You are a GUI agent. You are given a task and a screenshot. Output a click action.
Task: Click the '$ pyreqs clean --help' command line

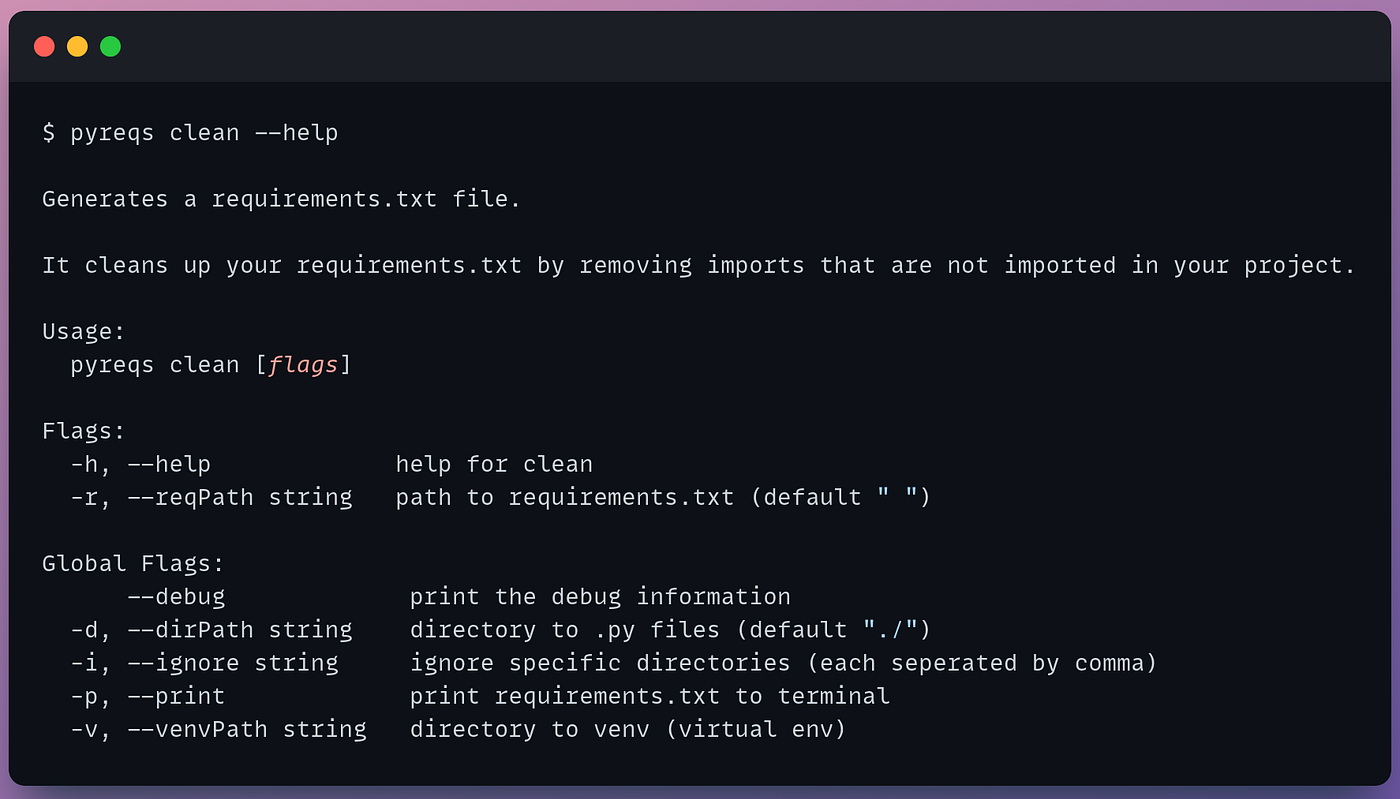point(190,133)
